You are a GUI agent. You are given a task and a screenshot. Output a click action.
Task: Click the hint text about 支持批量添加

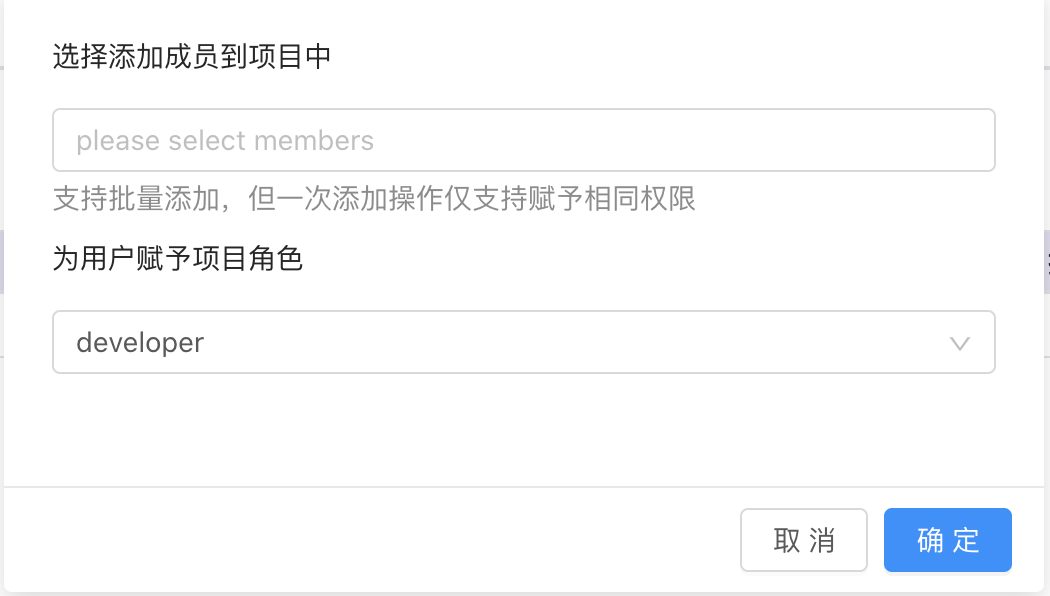[374, 199]
